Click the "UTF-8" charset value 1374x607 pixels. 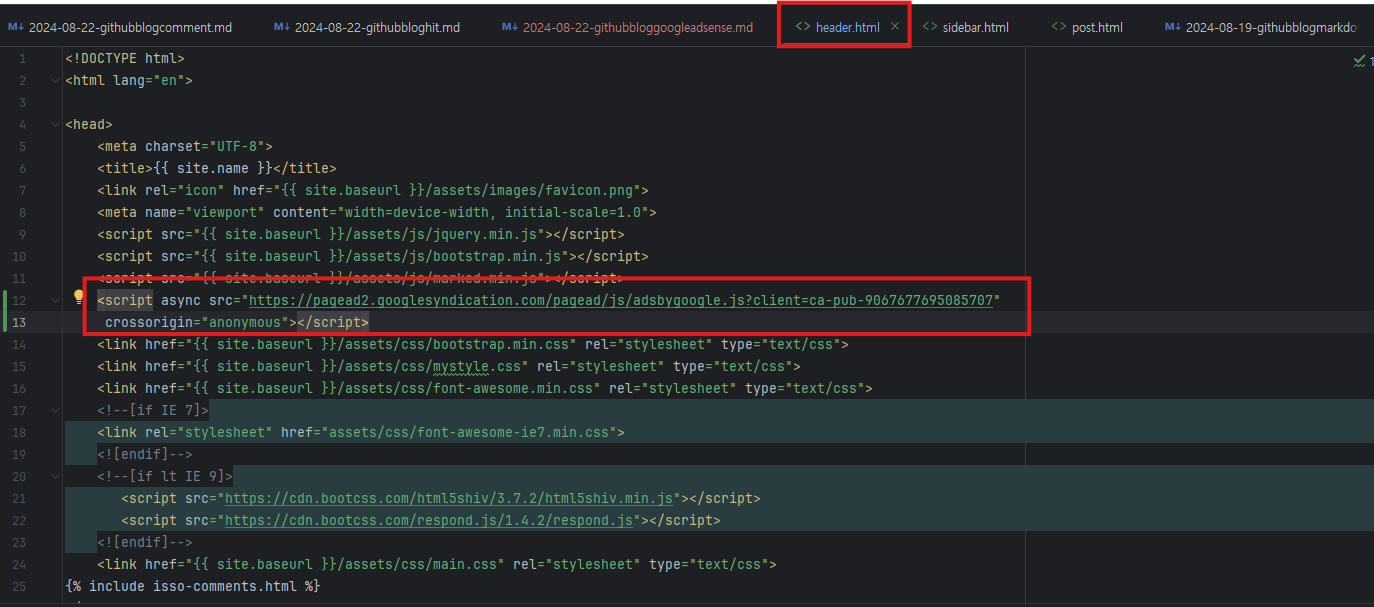point(236,146)
